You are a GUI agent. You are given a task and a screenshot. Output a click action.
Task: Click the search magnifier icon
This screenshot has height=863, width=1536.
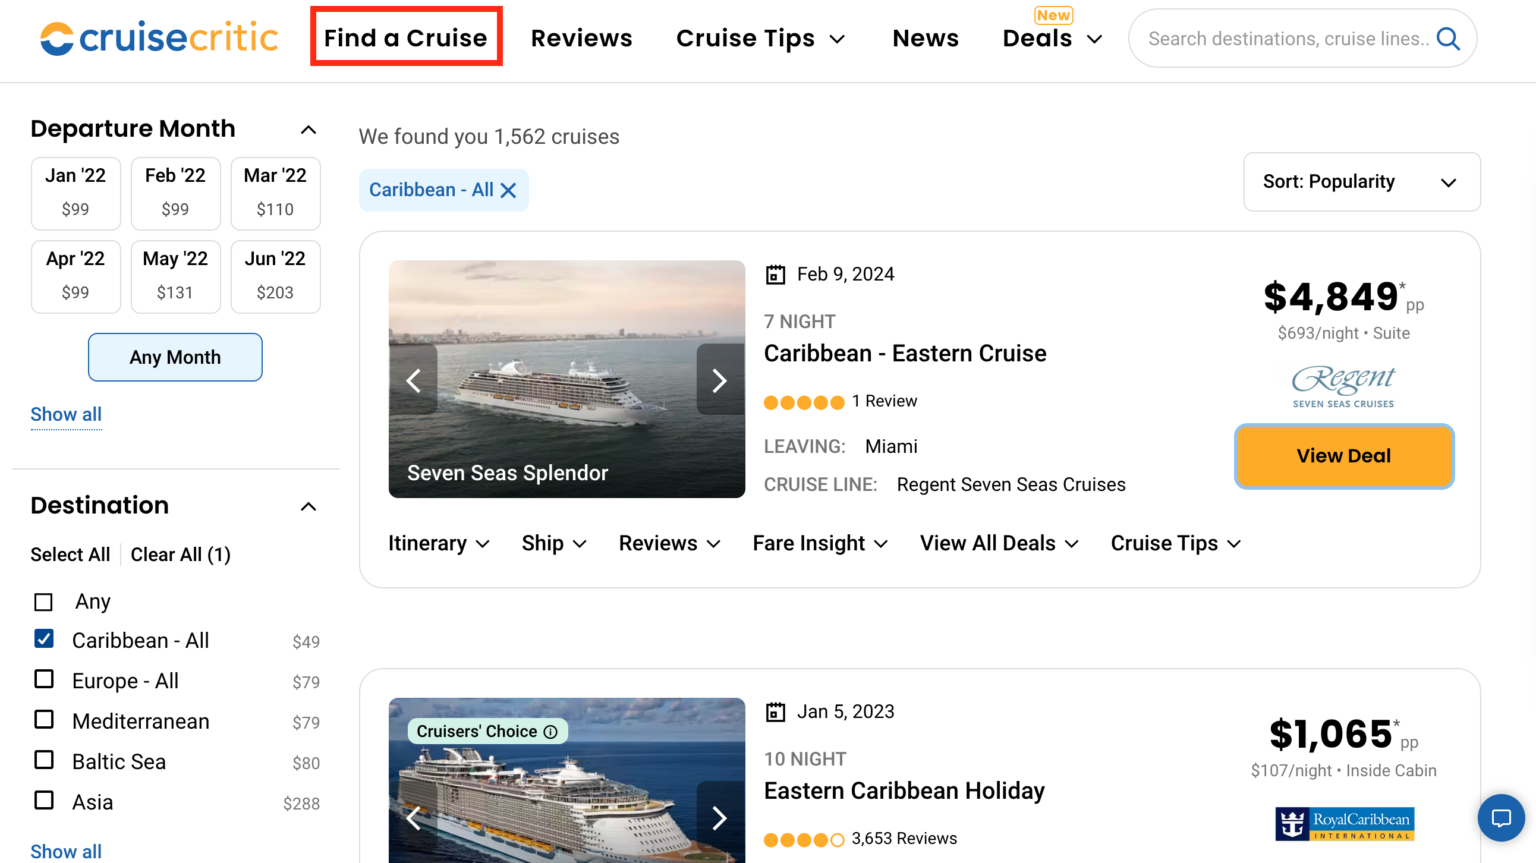[x=1448, y=39]
